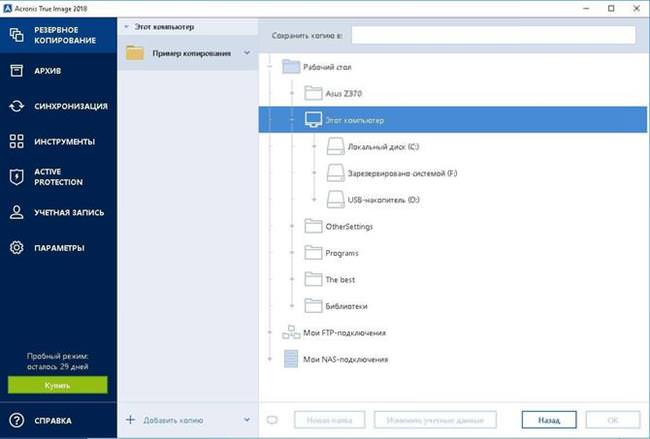Expand the OtherSettings tree node
The image size is (650, 439).
point(292,226)
